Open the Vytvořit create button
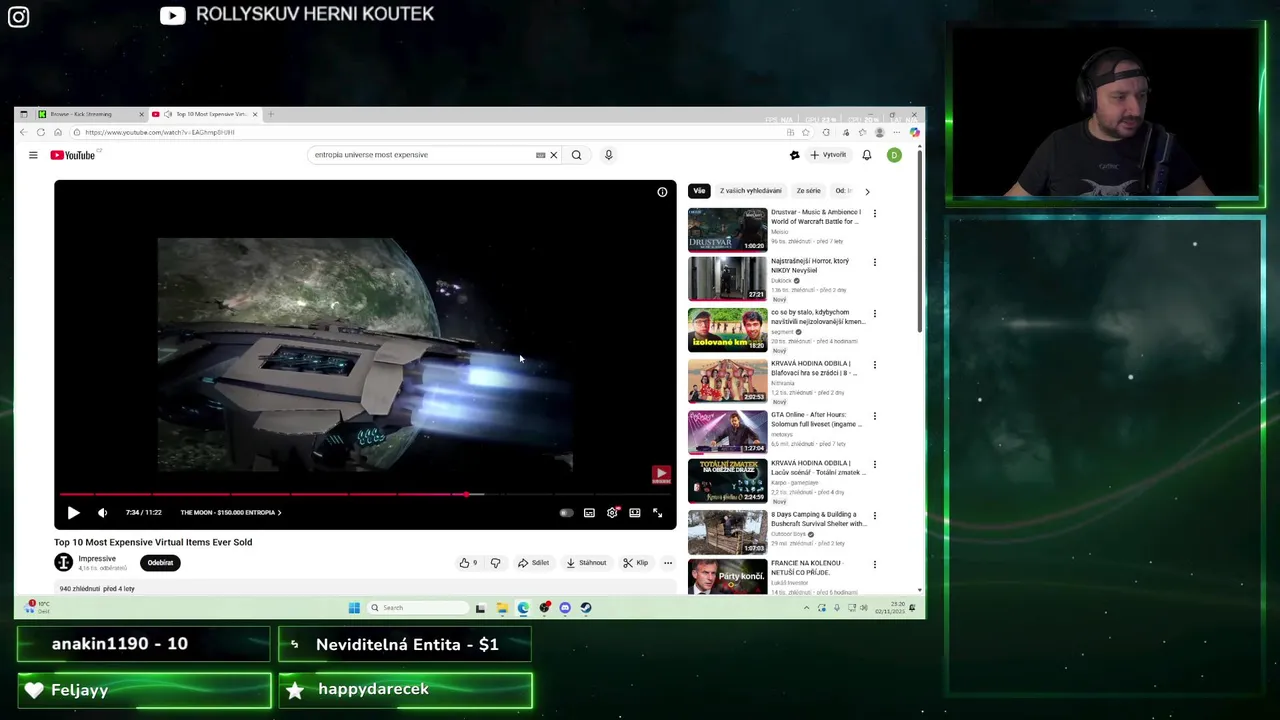 click(829, 155)
